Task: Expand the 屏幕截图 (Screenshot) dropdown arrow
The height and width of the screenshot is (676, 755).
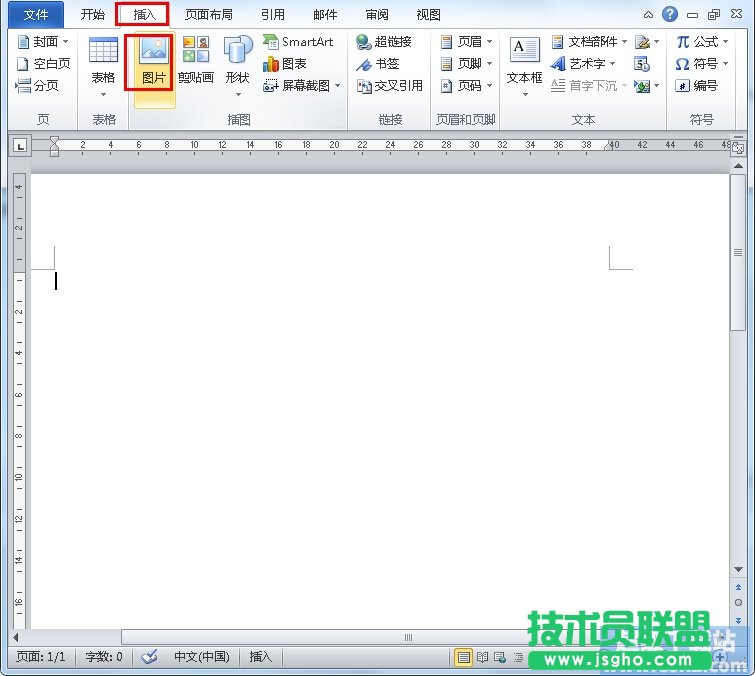Action: point(338,86)
